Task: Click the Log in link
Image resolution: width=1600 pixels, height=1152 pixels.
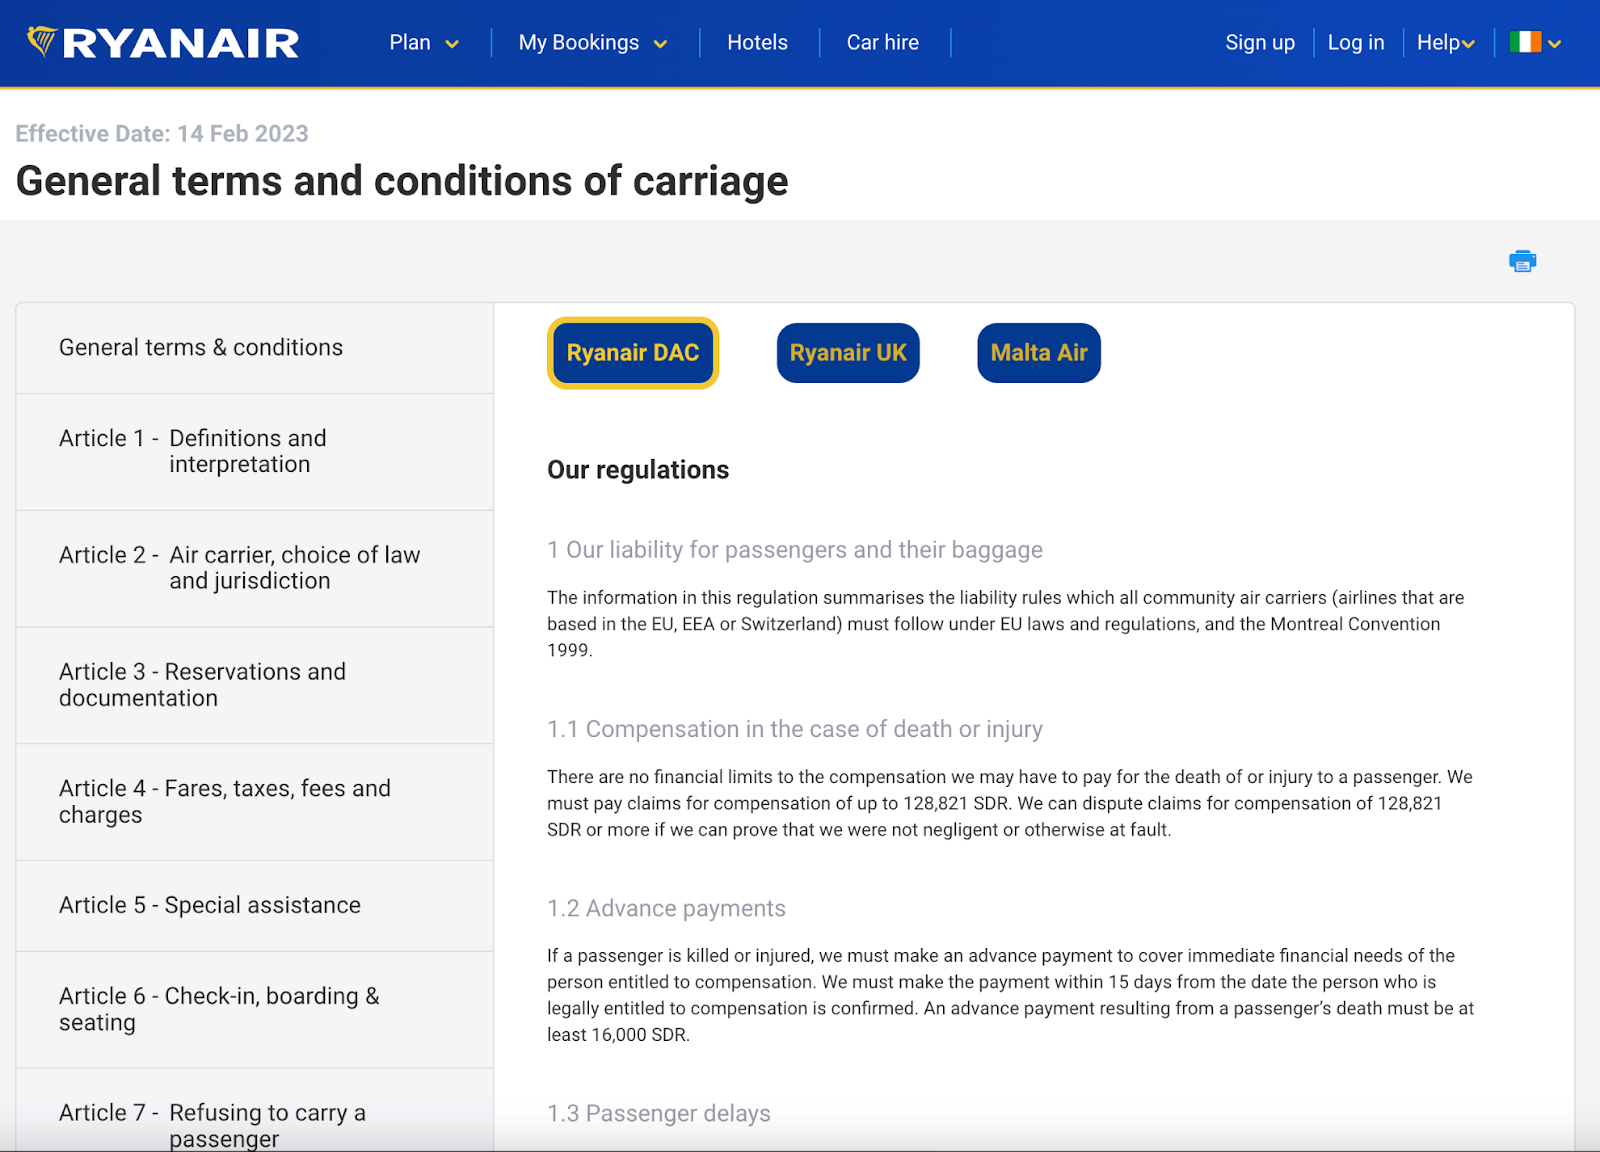Action: pyautogui.click(x=1356, y=42)
